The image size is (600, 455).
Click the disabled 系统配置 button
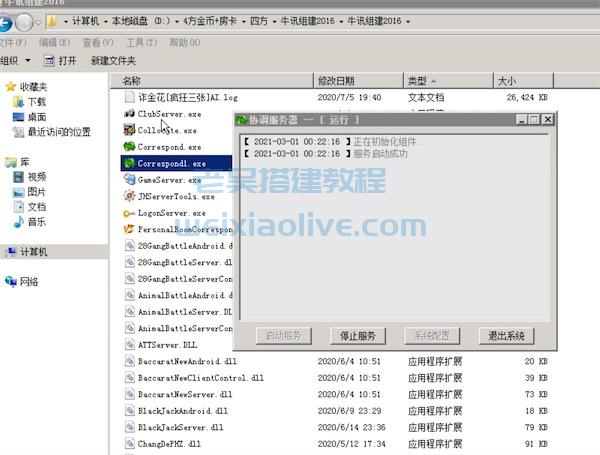[432, 336]
